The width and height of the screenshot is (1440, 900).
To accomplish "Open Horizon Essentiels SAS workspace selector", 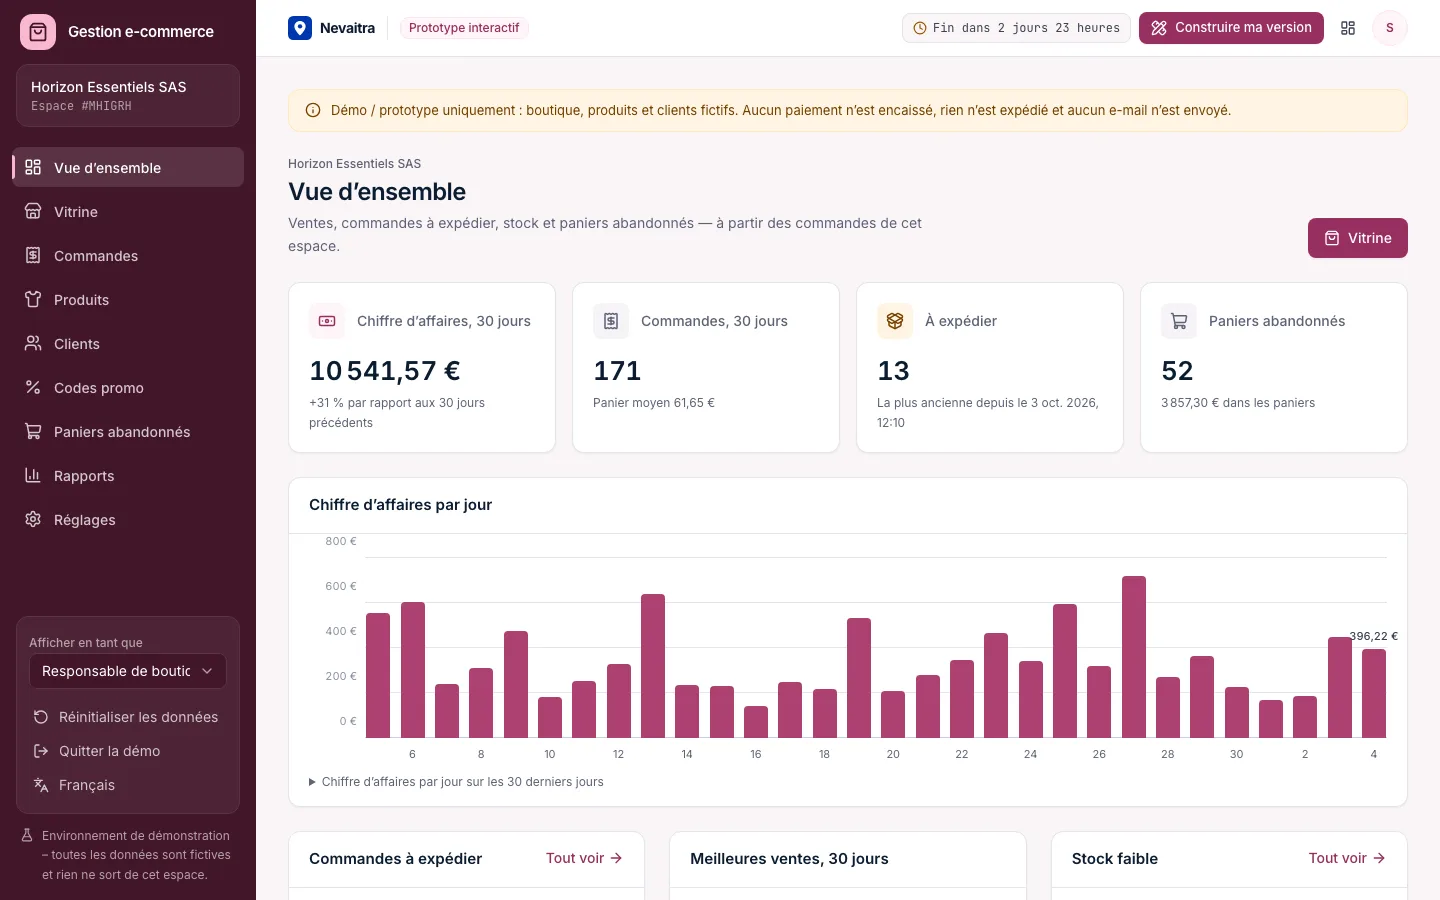I will [128, 95].
